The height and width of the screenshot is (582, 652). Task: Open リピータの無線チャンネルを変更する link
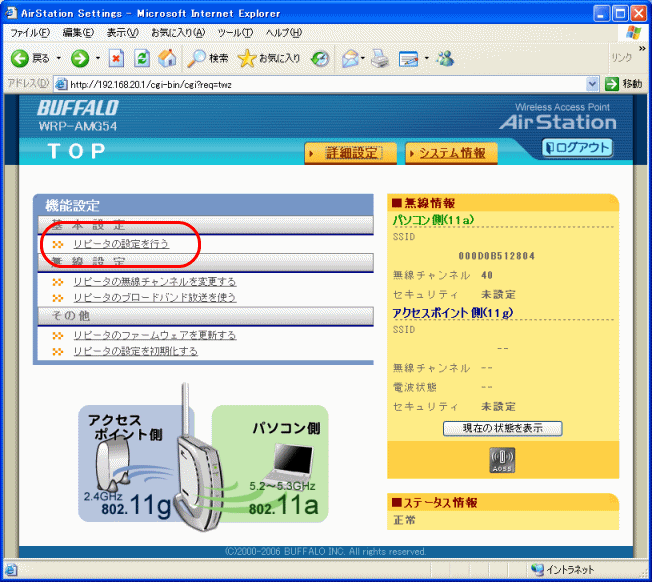tap(155, 282)
